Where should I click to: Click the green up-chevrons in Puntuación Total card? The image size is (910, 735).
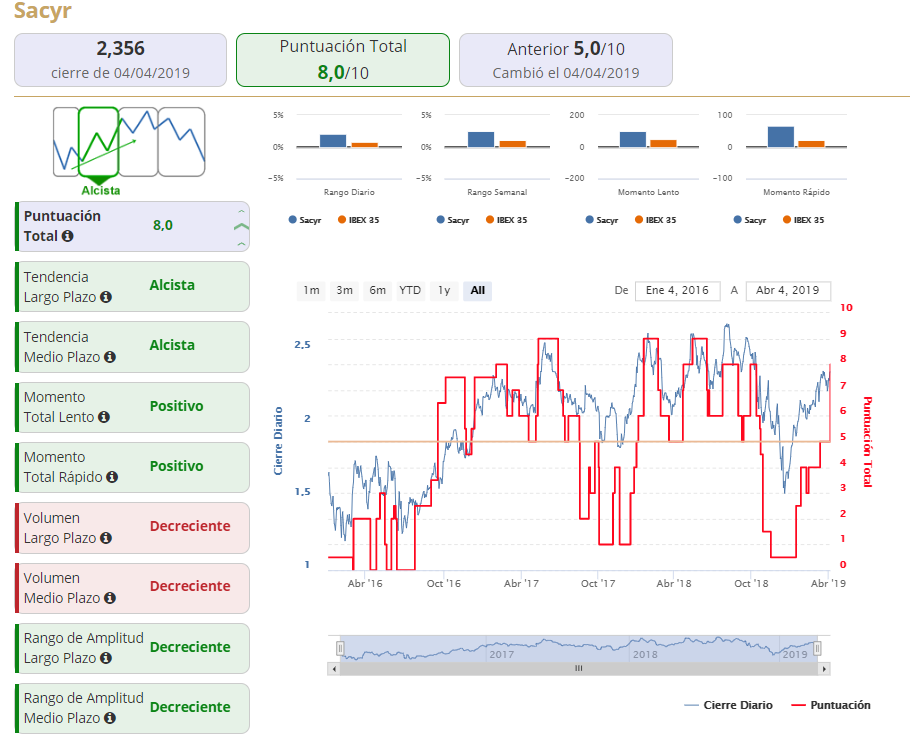click(x=241, y=227)
